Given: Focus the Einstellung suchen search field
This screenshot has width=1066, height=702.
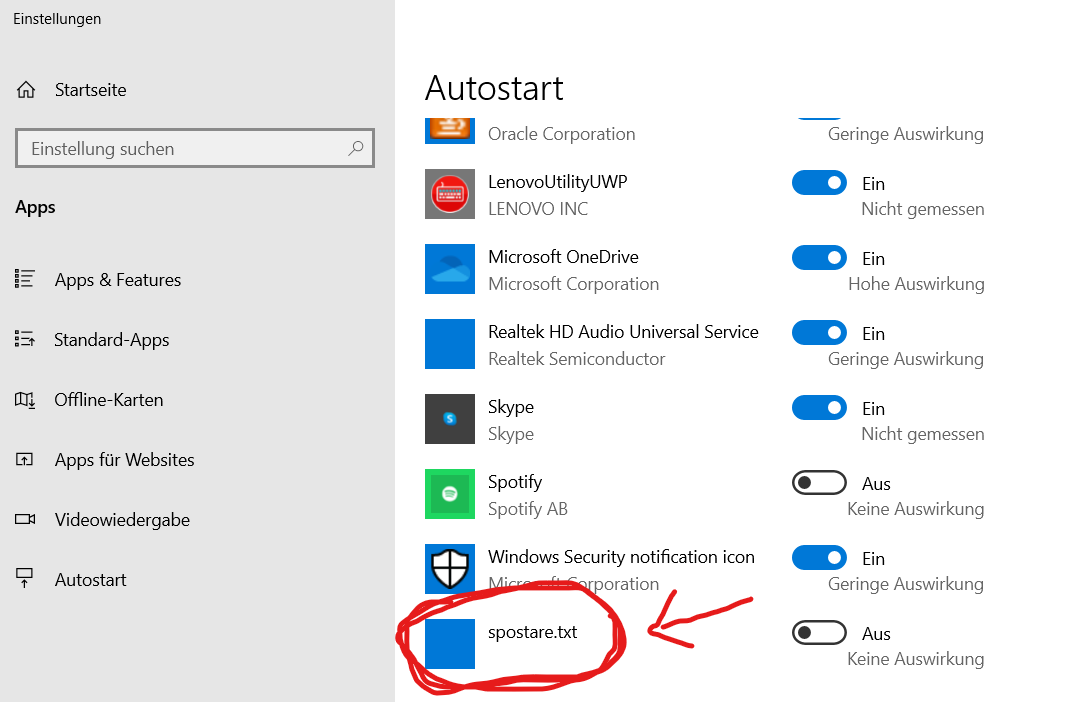Looking at the screenshot, I should click(194, 148).
